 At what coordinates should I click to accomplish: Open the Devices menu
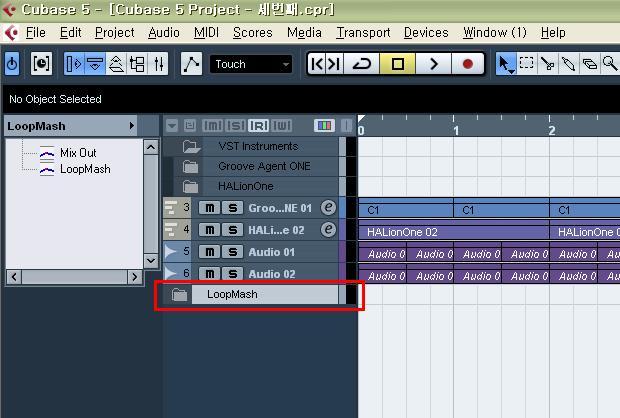coord(426,32)
